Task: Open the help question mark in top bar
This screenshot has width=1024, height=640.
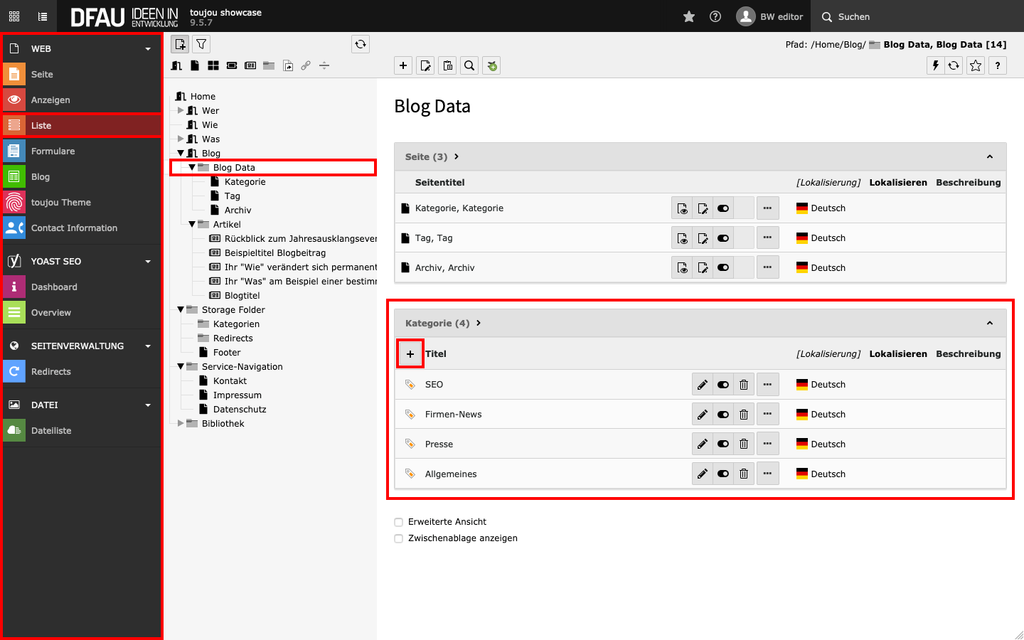Action: pyautogui.click(x=715, y=17)
